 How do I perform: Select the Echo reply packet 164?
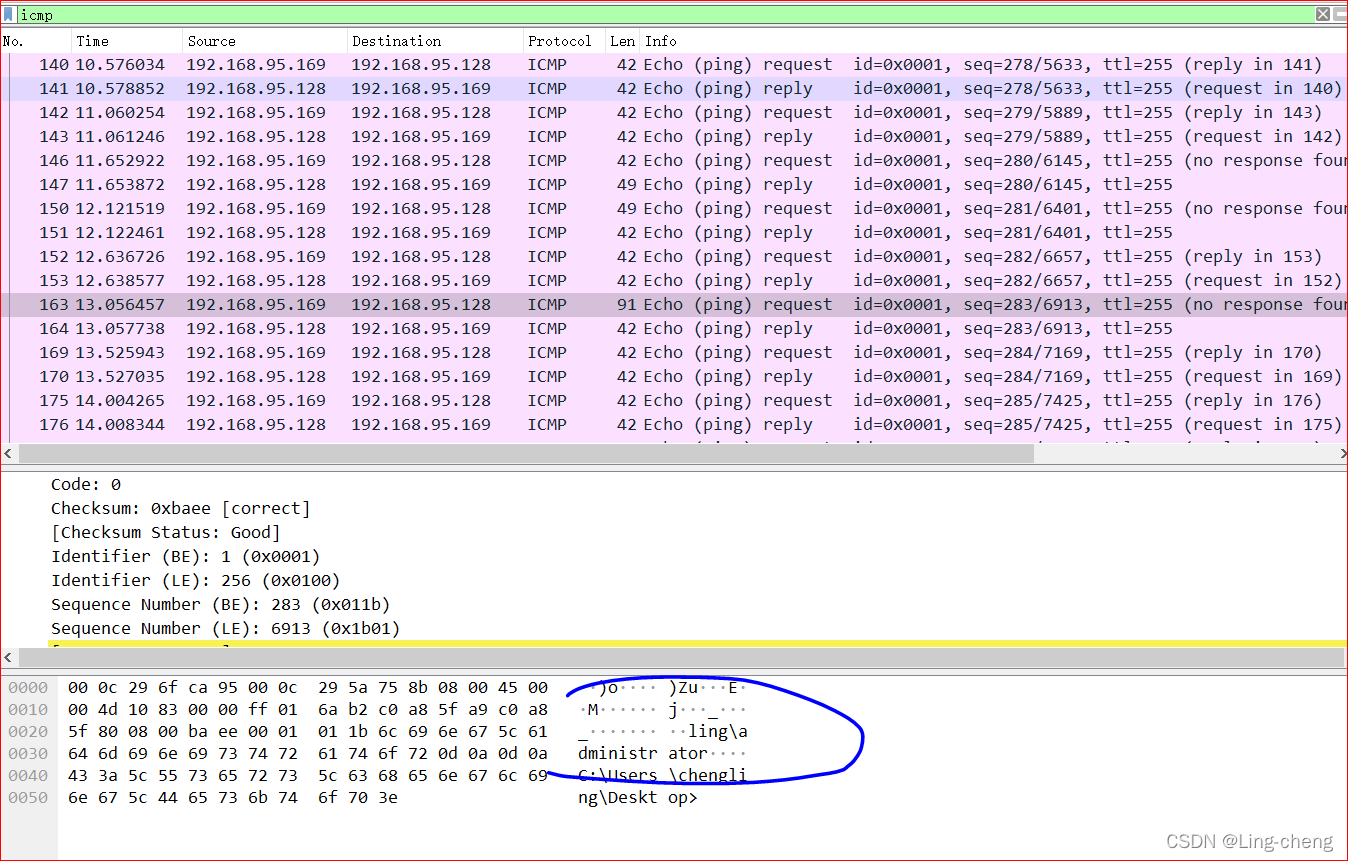300,328
